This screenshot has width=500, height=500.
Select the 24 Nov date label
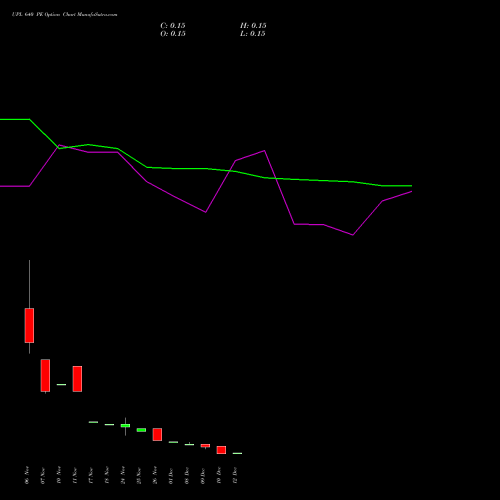click(x=123, y=475)
